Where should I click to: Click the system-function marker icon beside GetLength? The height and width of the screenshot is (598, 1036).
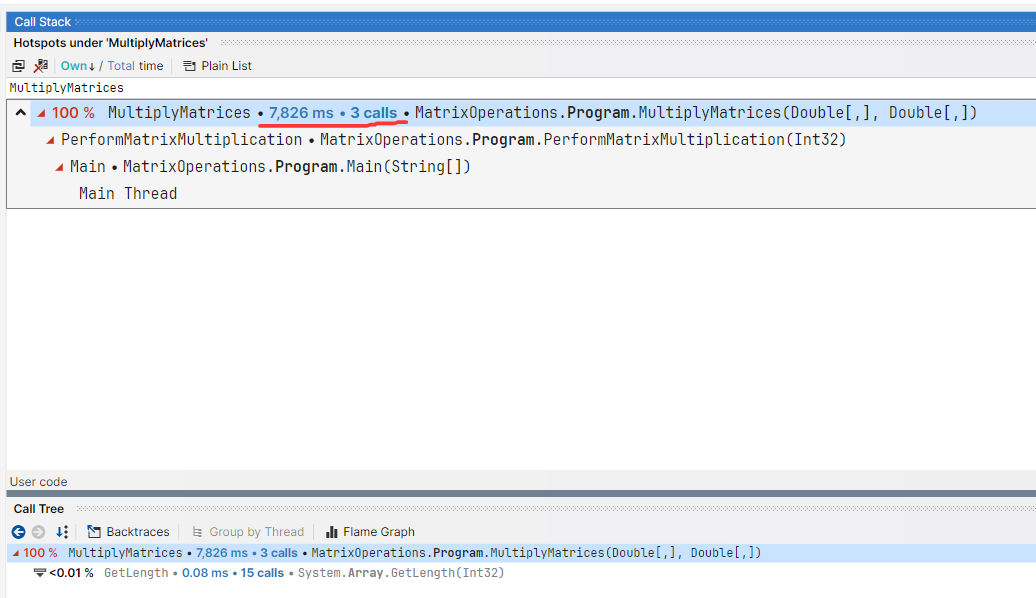coord(40,573)
